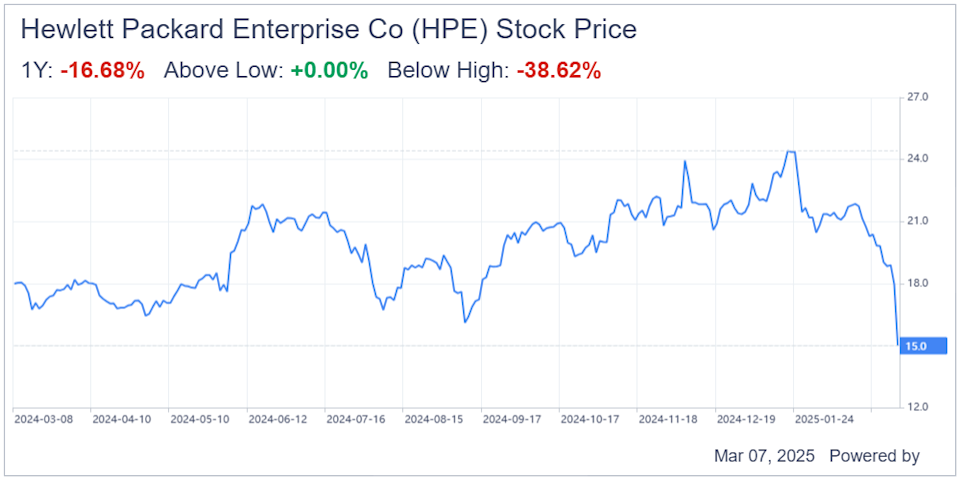Screen dimensions: 960x480
Task: Select the 2024-04-10 date on the x-axis
Action: tap(120, 419)
